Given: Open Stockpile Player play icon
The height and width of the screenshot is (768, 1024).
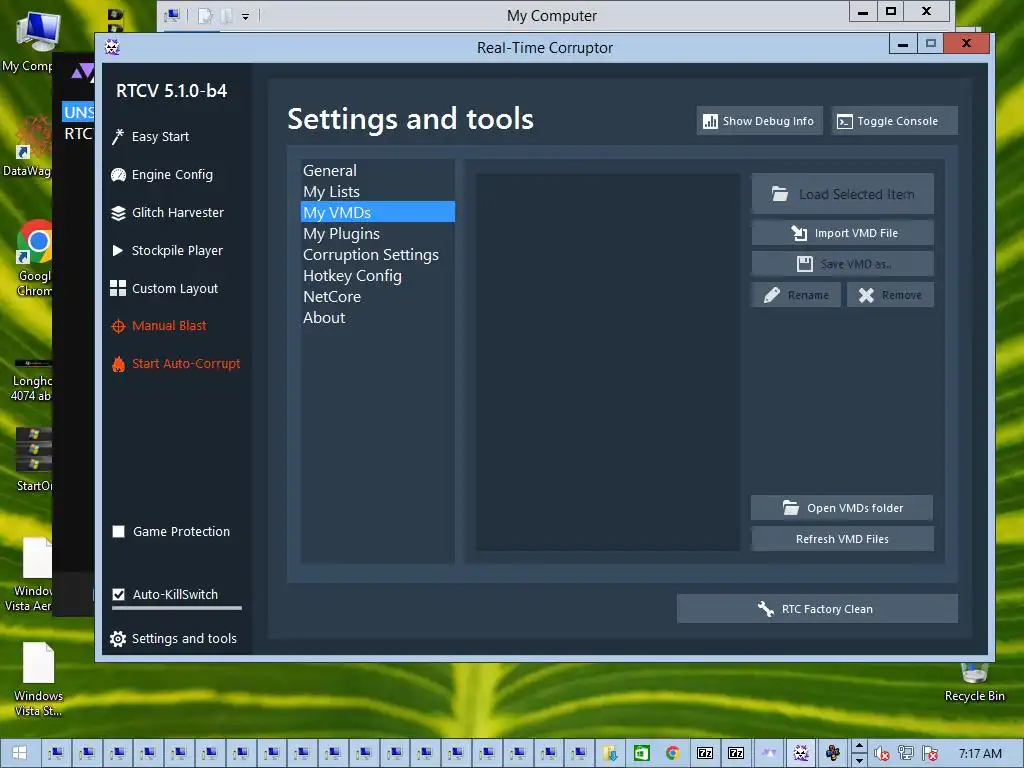Looking at the screenshot, I should coord(118,251).
